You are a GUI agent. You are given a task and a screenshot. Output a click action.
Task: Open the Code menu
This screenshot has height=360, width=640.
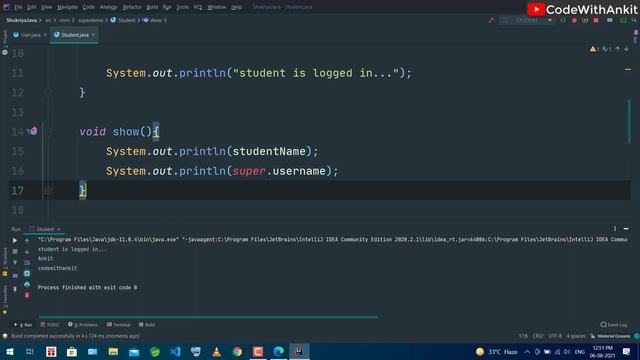tap(89, 7)
